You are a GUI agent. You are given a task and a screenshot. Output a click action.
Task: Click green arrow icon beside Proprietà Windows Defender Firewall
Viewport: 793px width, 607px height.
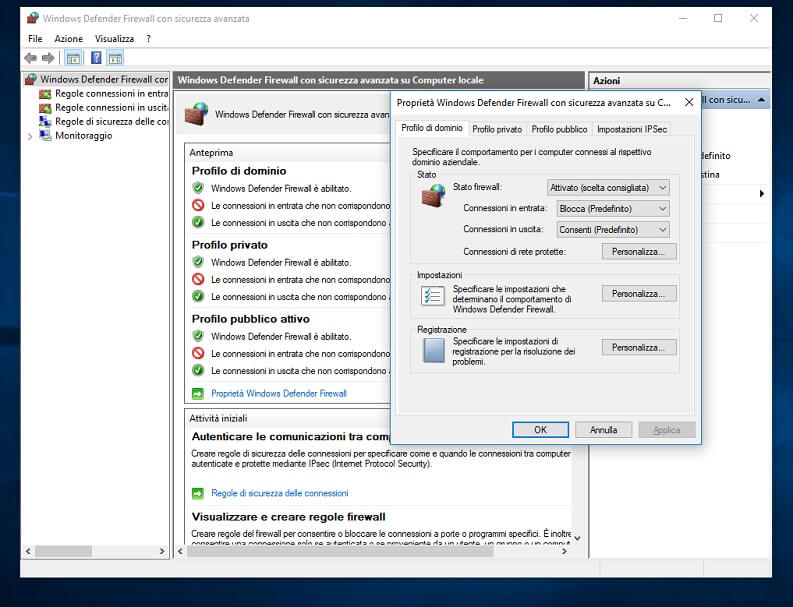[198, 394]
